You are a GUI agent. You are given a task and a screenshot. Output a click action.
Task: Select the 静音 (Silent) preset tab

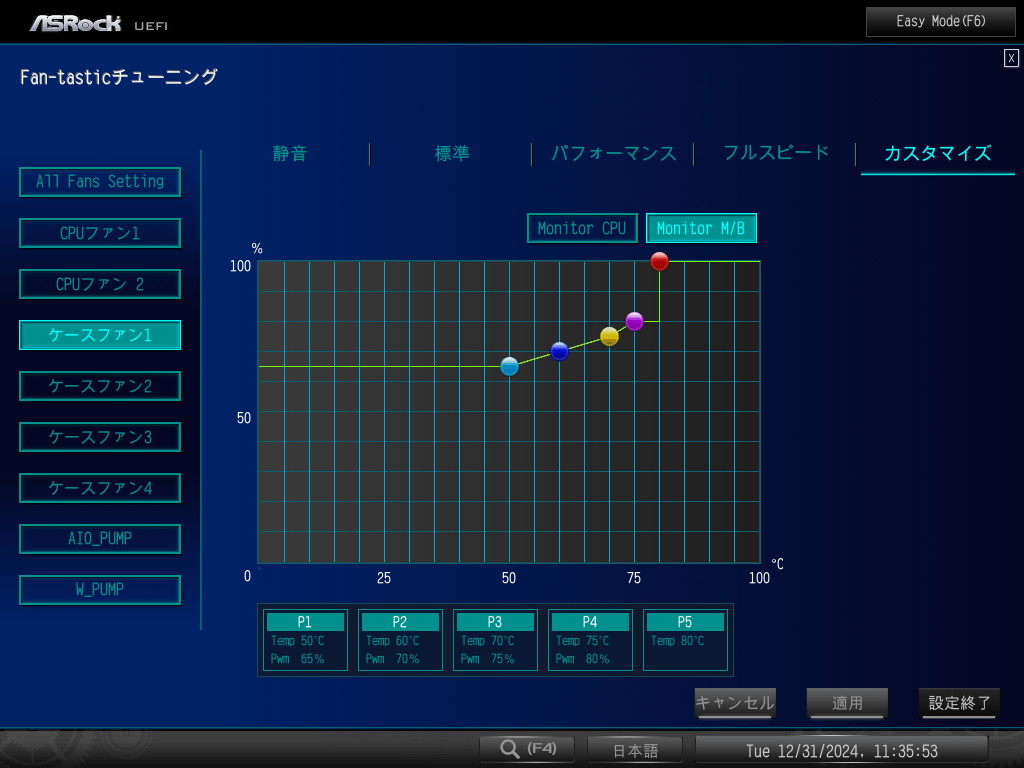290,153
